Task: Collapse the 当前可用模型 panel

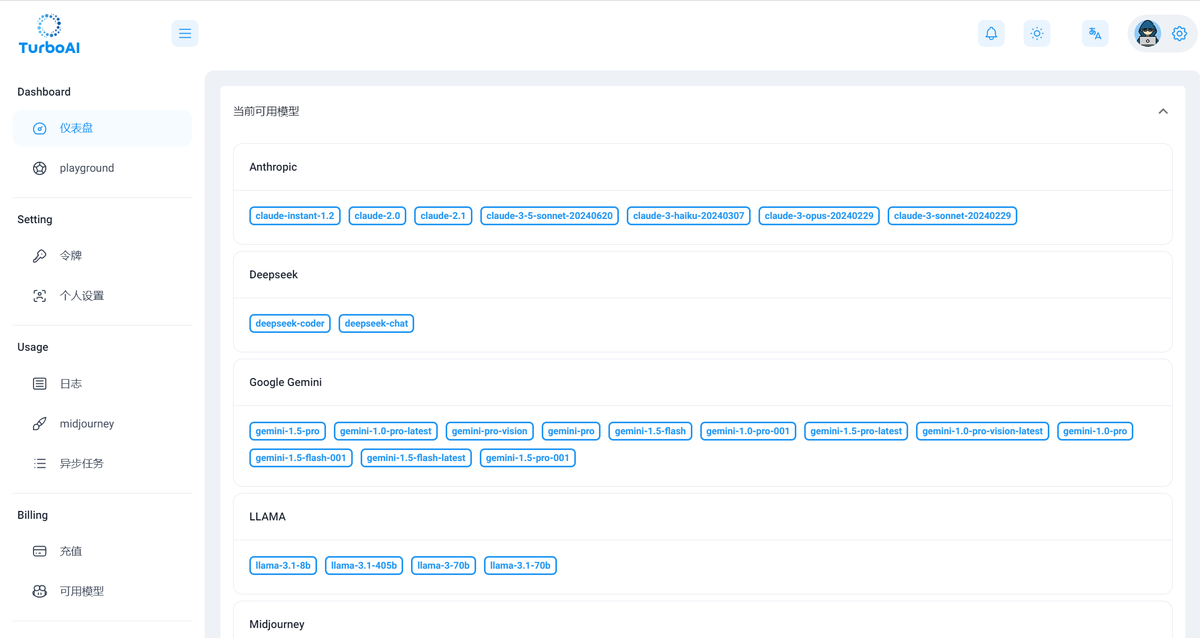Action: coord(1163,111)
